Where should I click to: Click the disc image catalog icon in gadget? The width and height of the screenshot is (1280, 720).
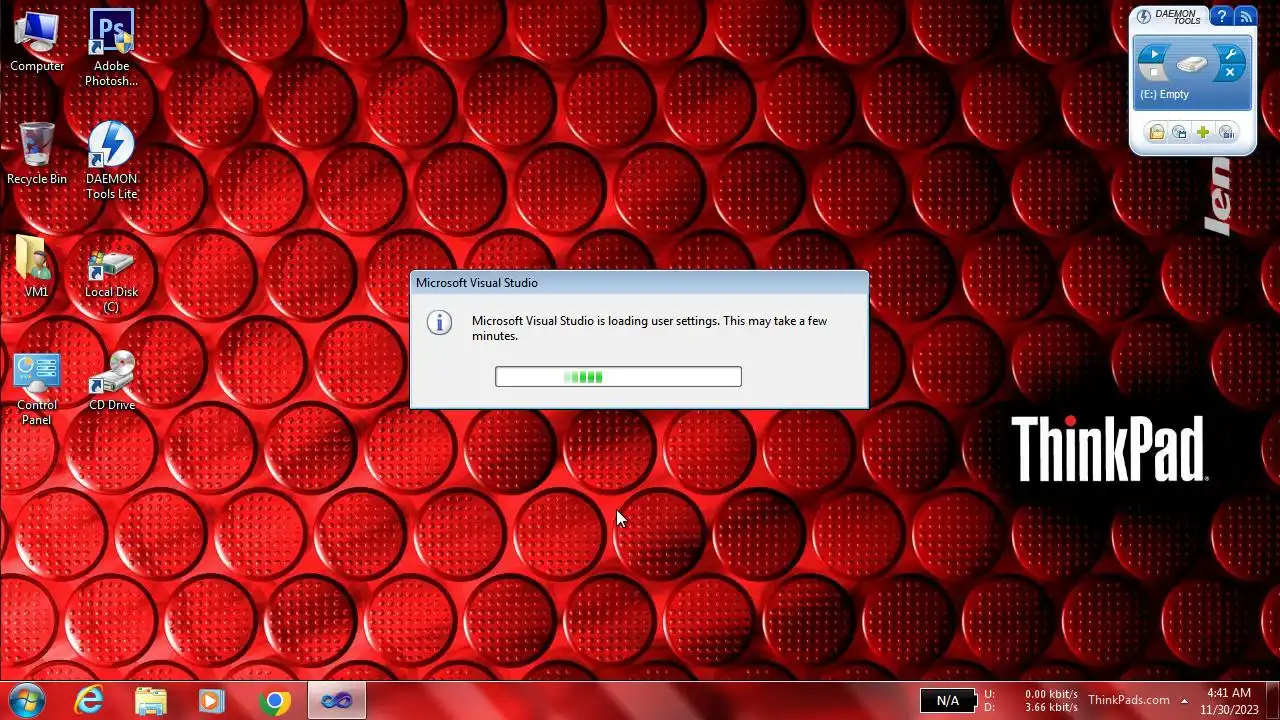click(1180, 132)
